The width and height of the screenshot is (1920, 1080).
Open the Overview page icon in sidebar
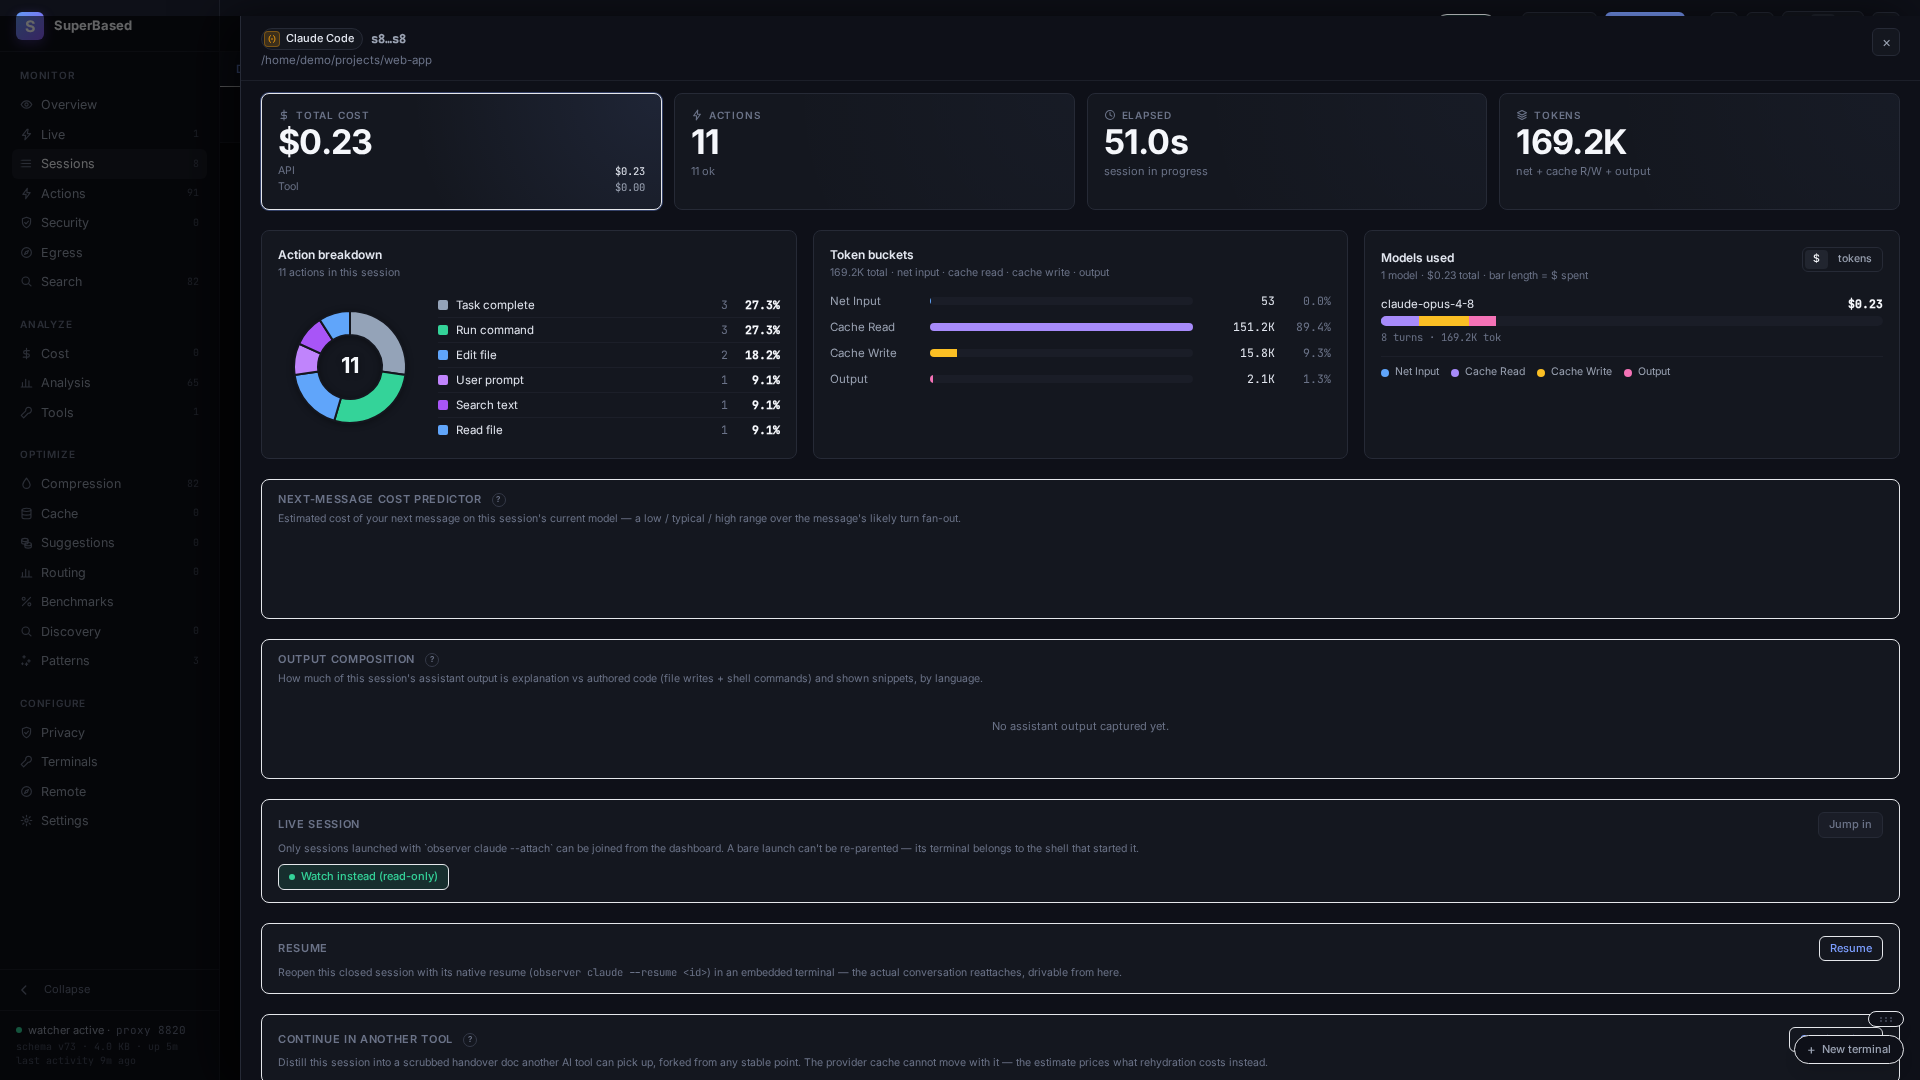(27, 105)
